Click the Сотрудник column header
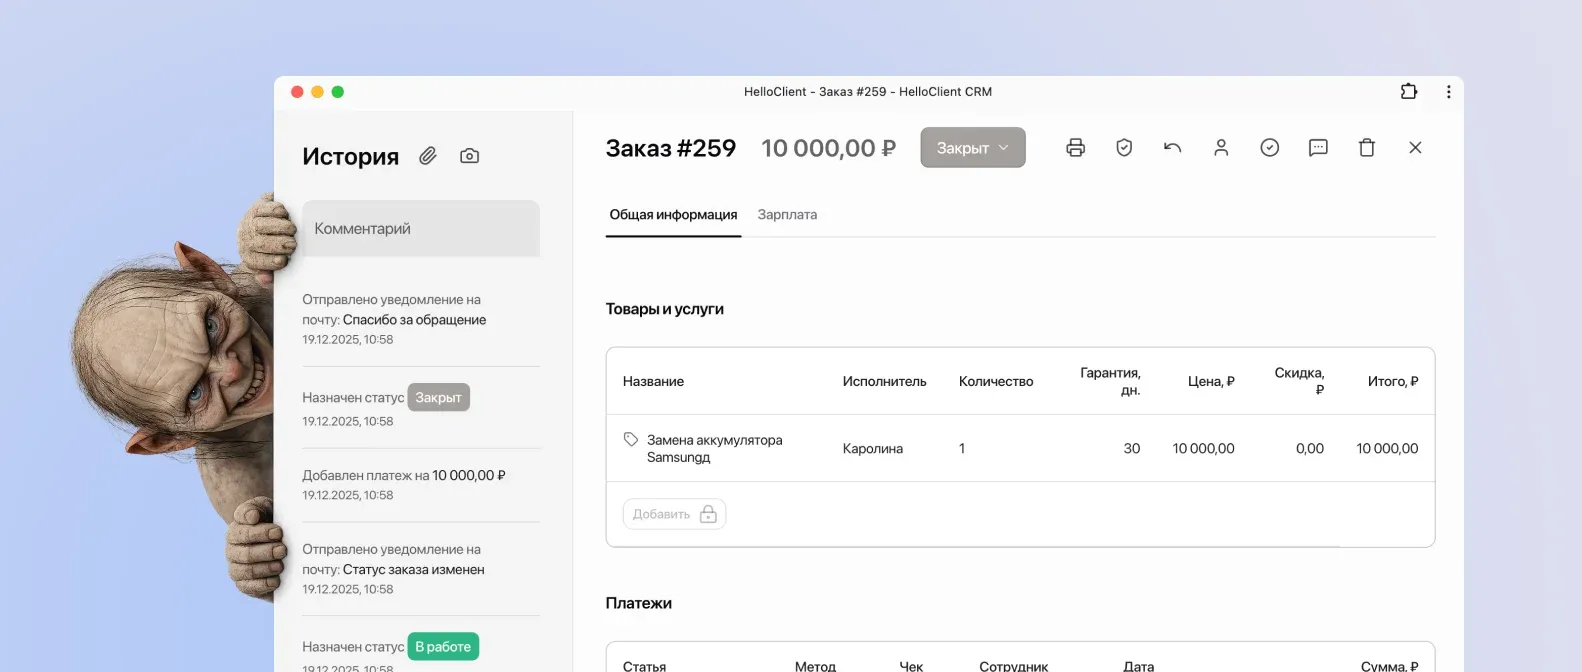This screenshot has height=672, width=1582. tap(1014, 666)
